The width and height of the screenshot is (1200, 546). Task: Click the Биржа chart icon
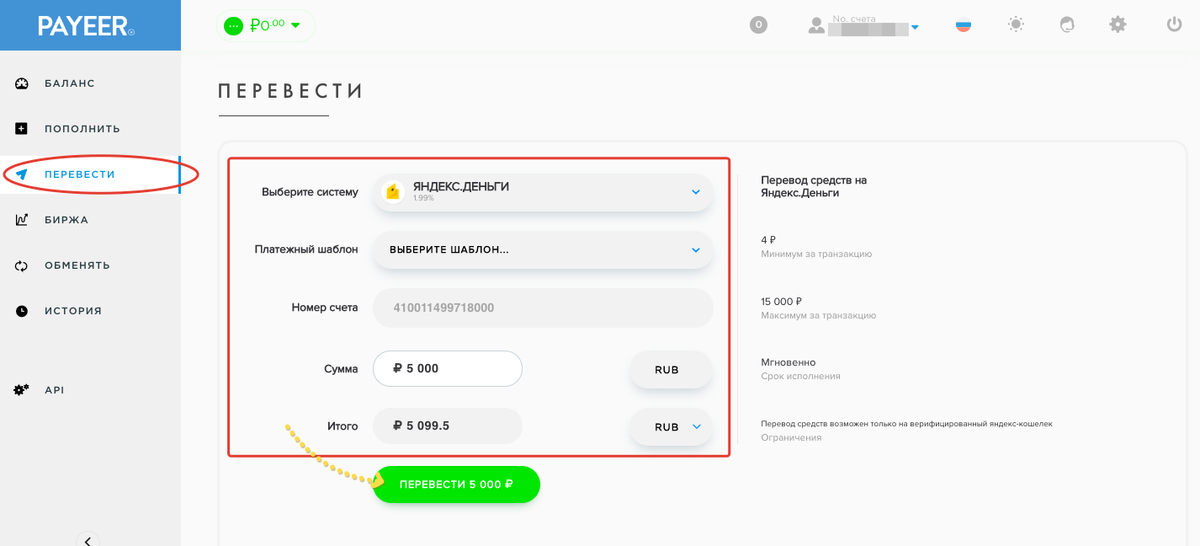[x=21, y=220]
